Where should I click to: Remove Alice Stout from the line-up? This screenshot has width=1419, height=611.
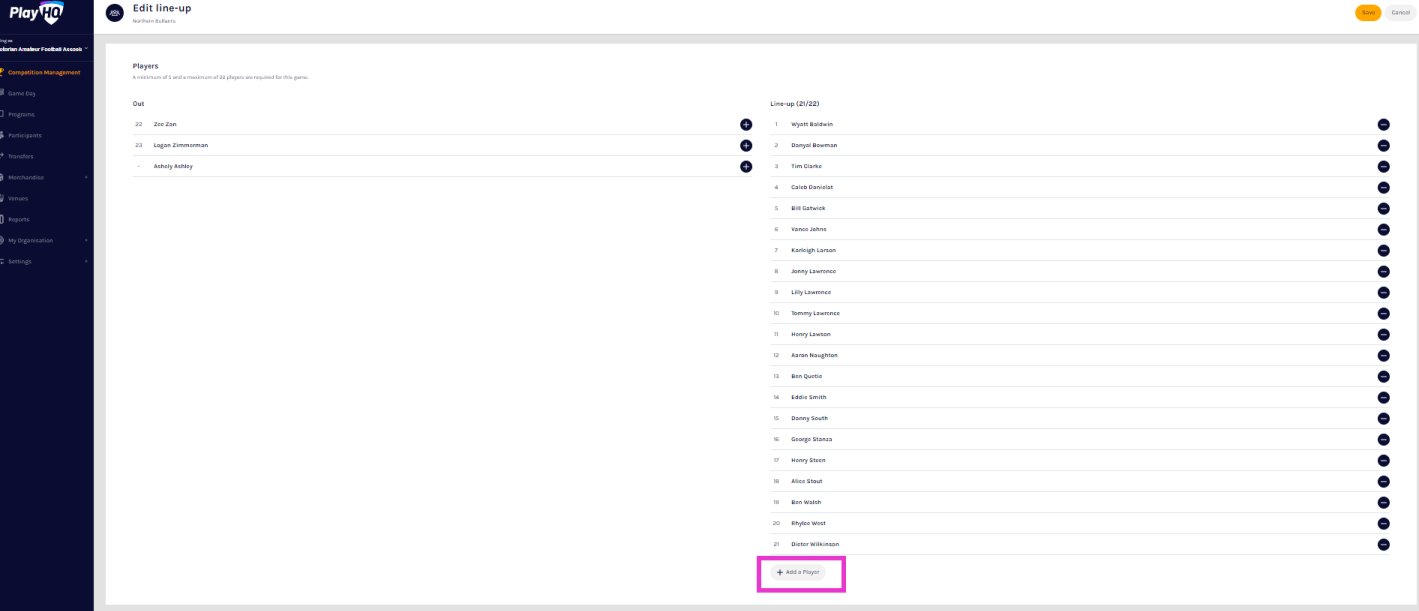(x=1383, y=481)
